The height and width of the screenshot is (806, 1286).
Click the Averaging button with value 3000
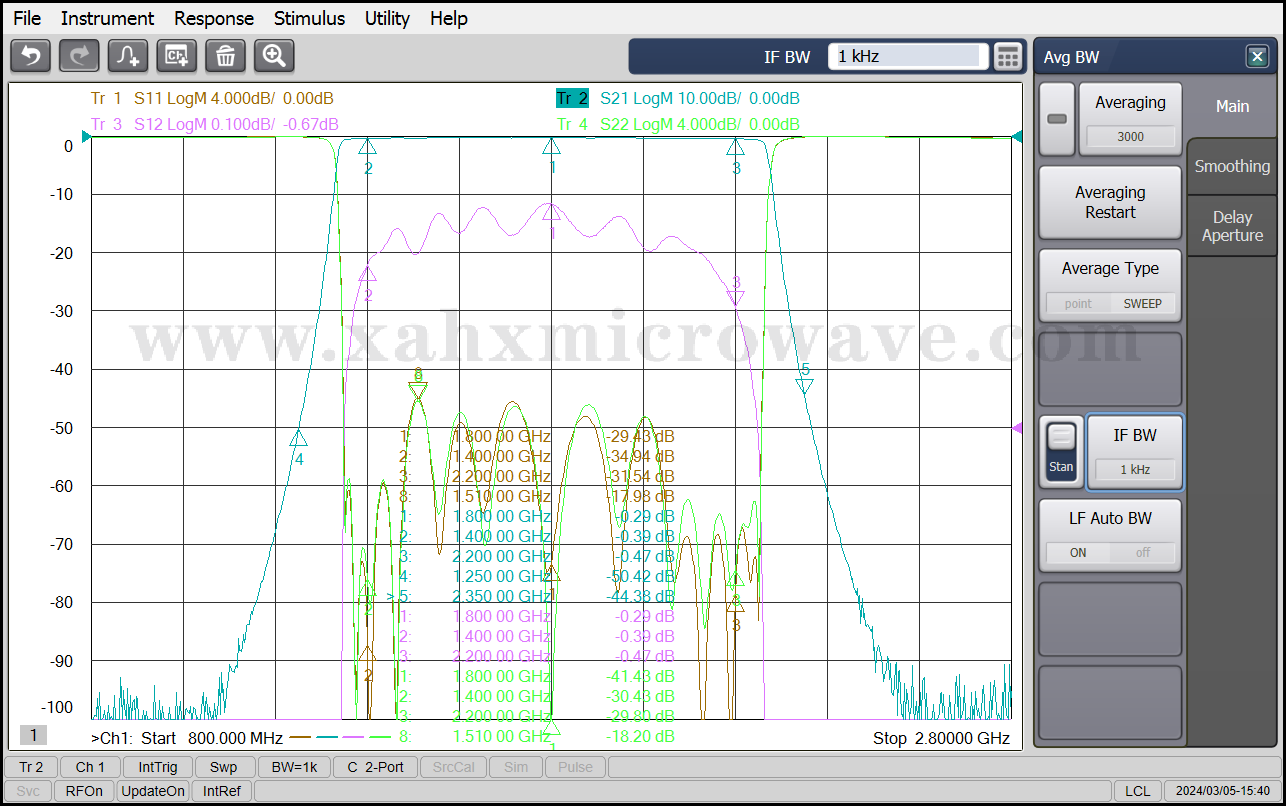1130,118
